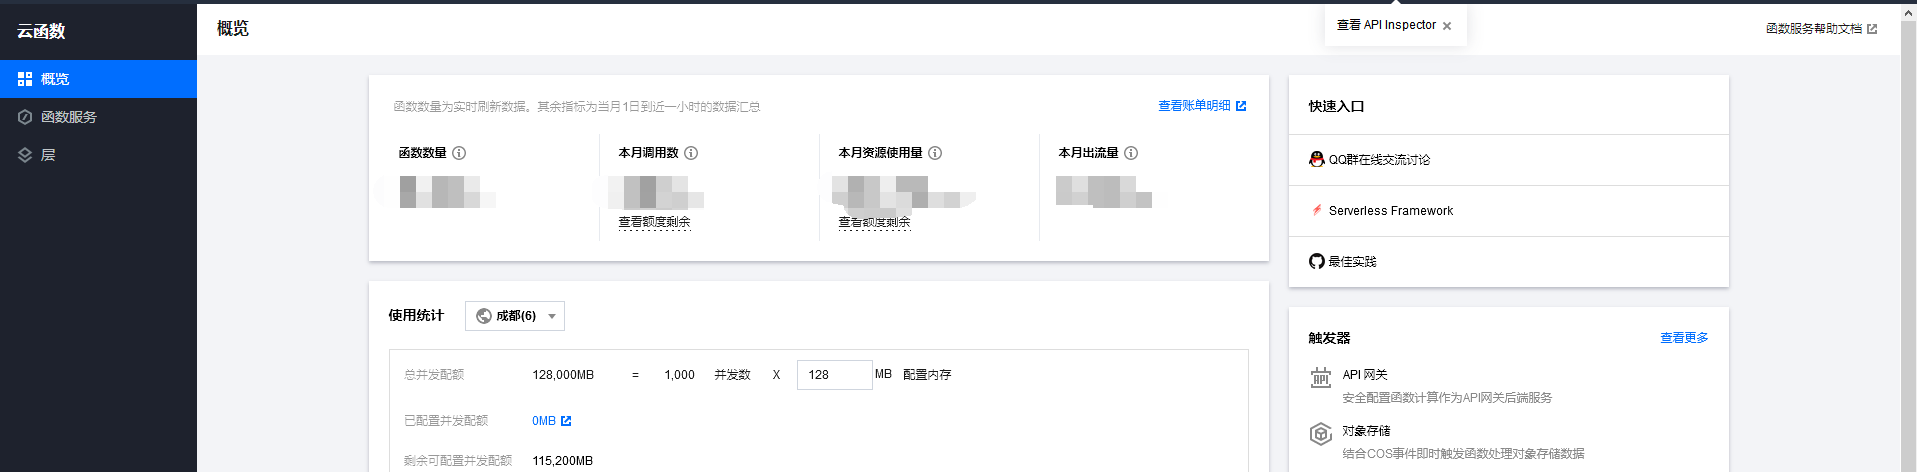The height and width of the screenshot is (472, 1917).
Task: Click the 已配置并发配额 label
Action: point(446,421)
